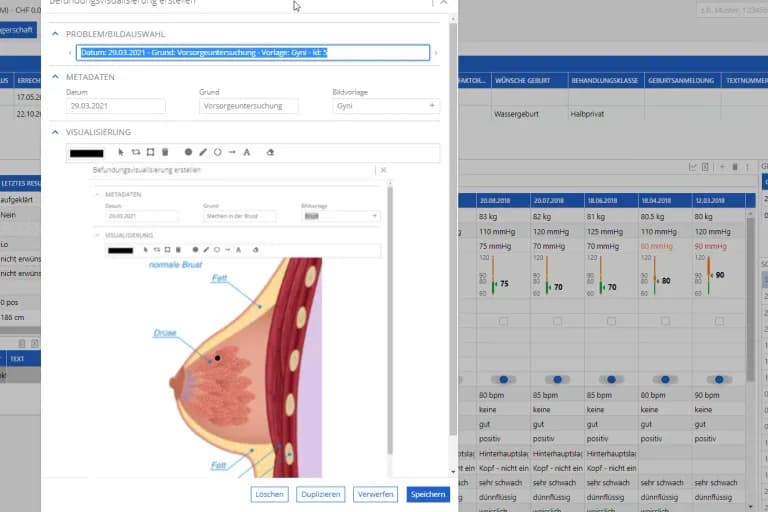Click the back arrow icon above measurements table
The image size is (768, 512).
pos(722,167)
